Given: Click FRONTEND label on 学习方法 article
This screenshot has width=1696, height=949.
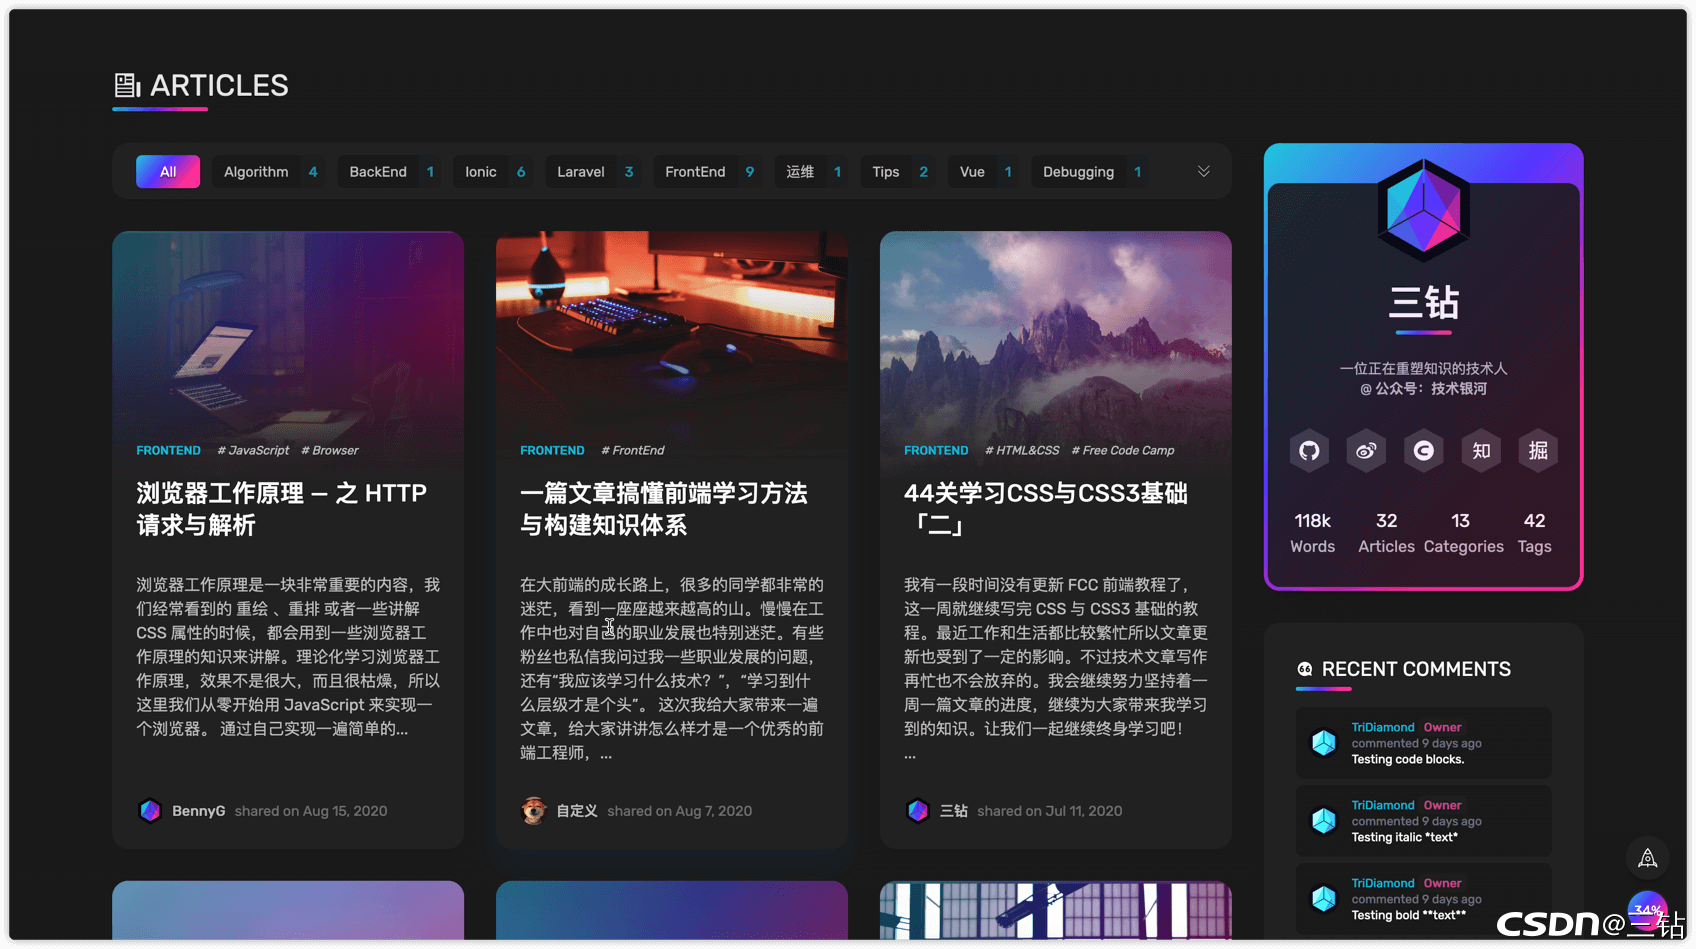Looking at the screenshot, I should pyautogui.click(x=552, y=451).
